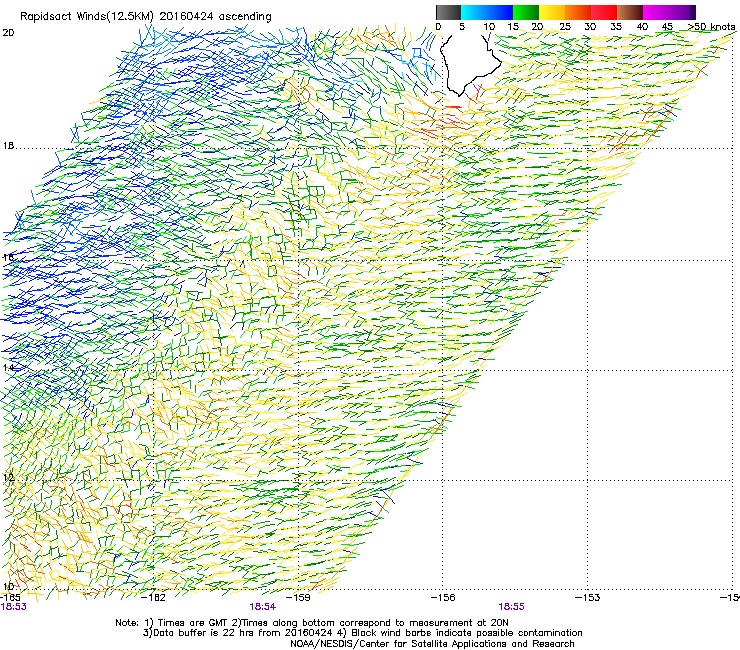The image size is (740, 650).
Task: Click the brown 35-40 knots legend swatch
Action: (x=630, y=12)
